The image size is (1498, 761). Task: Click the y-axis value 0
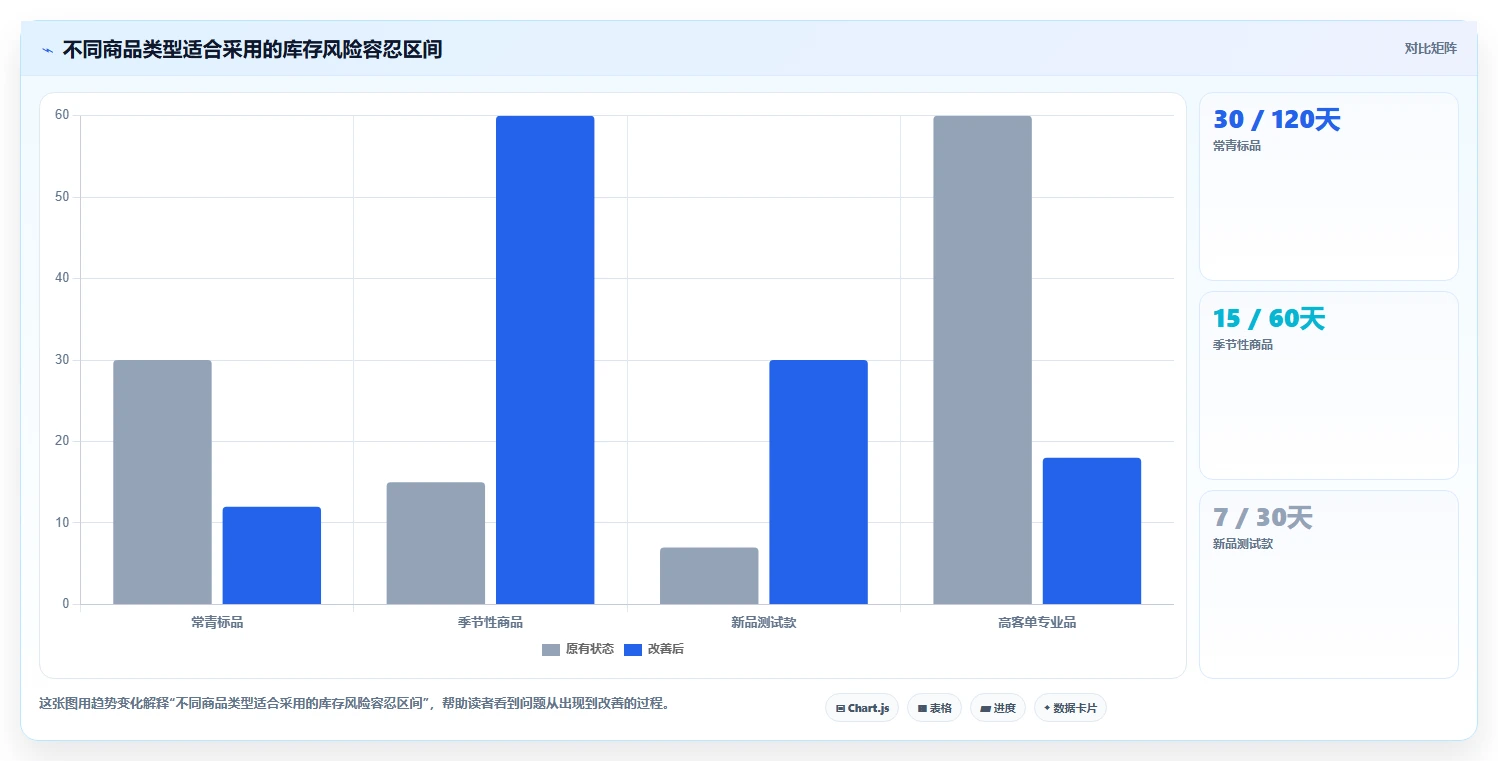66,604
